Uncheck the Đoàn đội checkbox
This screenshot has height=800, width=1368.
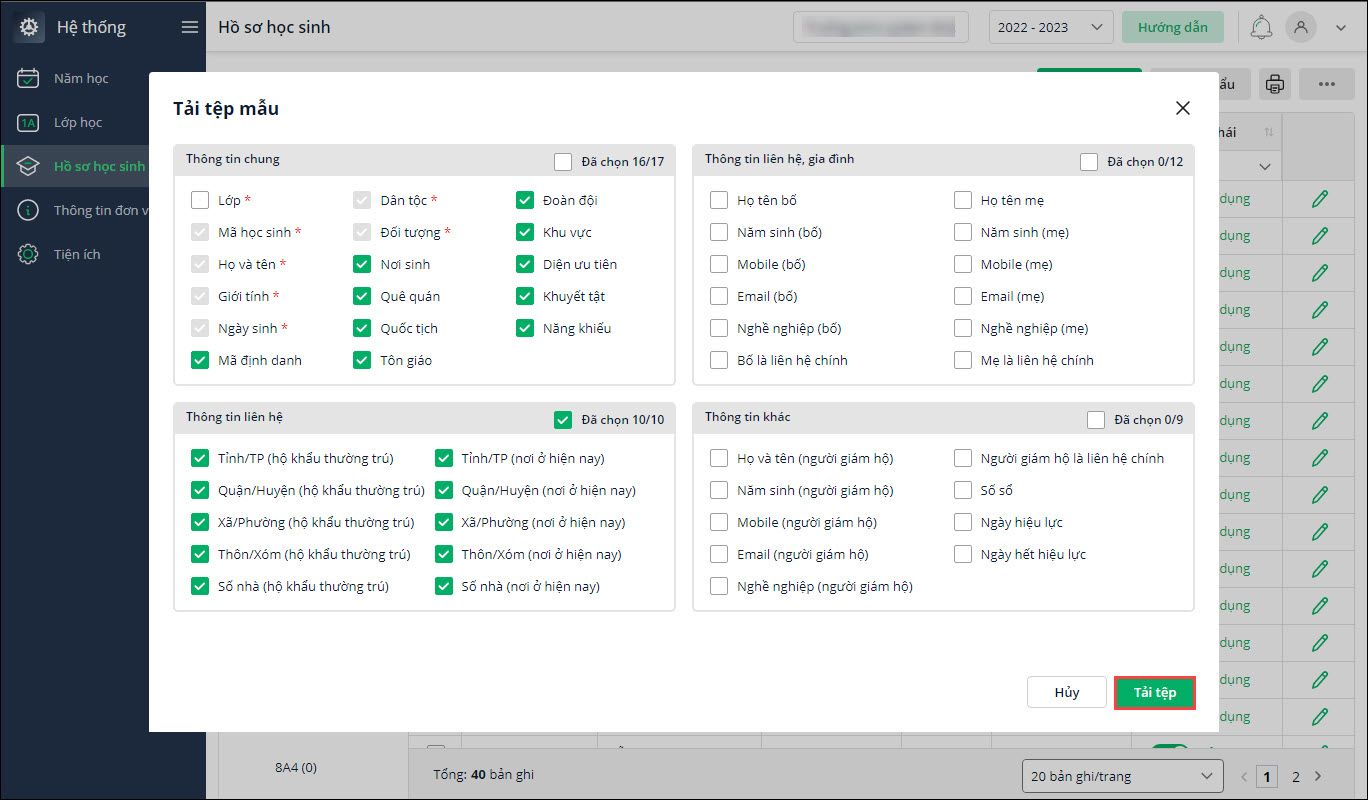[525, 200]
